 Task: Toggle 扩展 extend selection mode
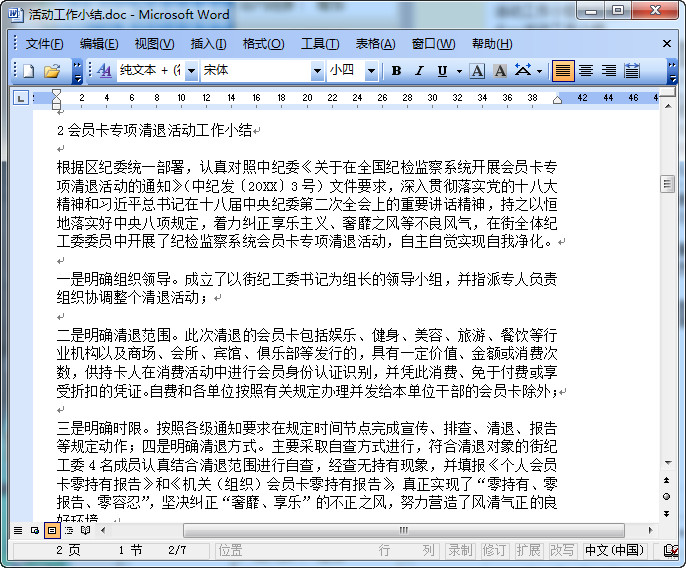coord(528,550)
